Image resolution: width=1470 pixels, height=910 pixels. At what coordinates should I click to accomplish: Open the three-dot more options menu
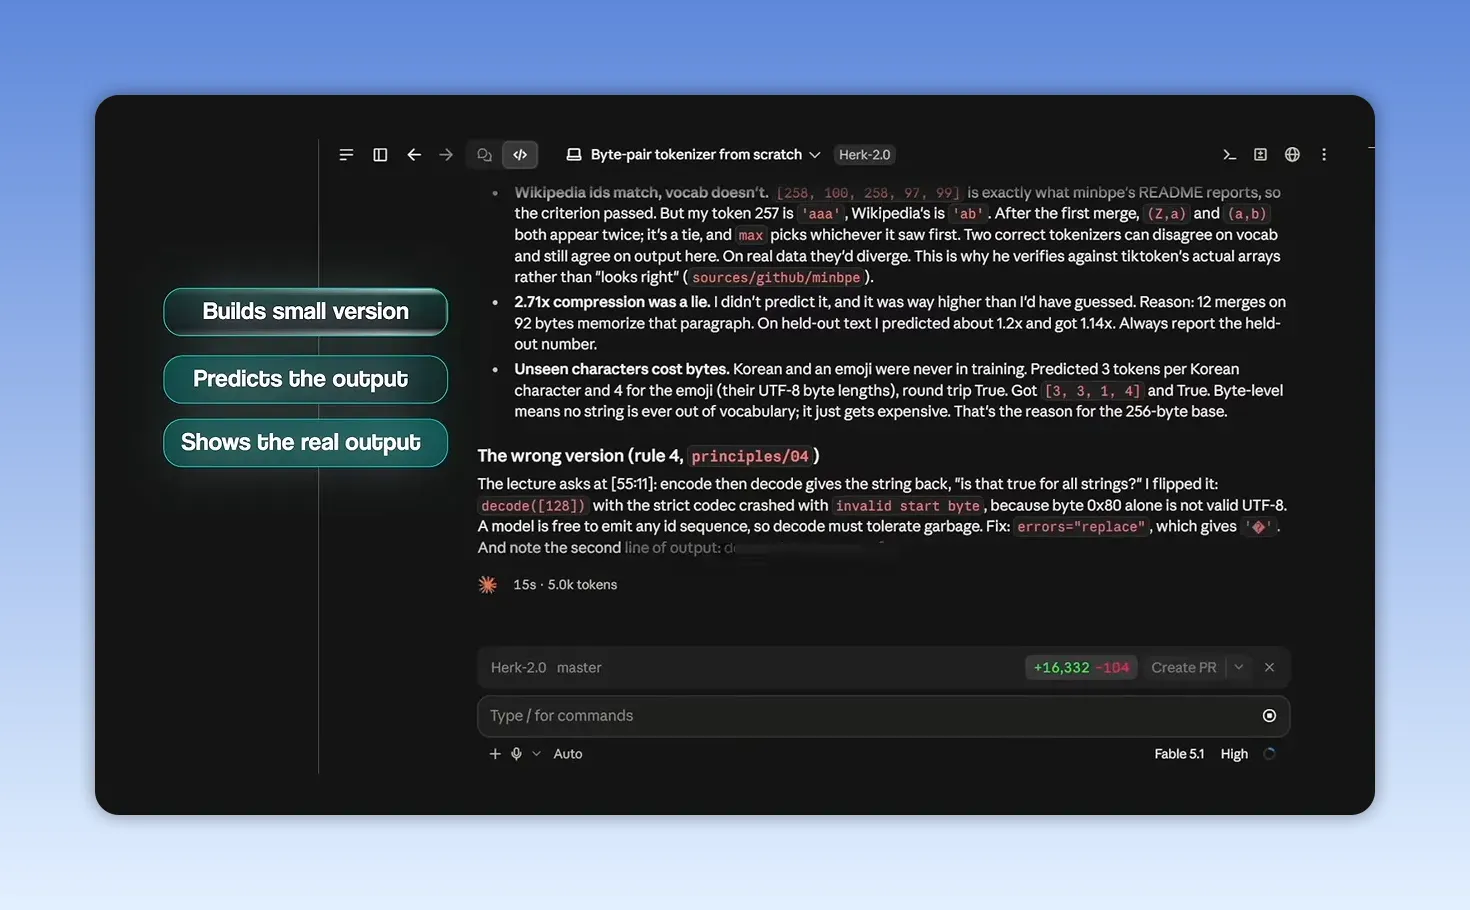pyautogui.click(x=1324, y=155)
